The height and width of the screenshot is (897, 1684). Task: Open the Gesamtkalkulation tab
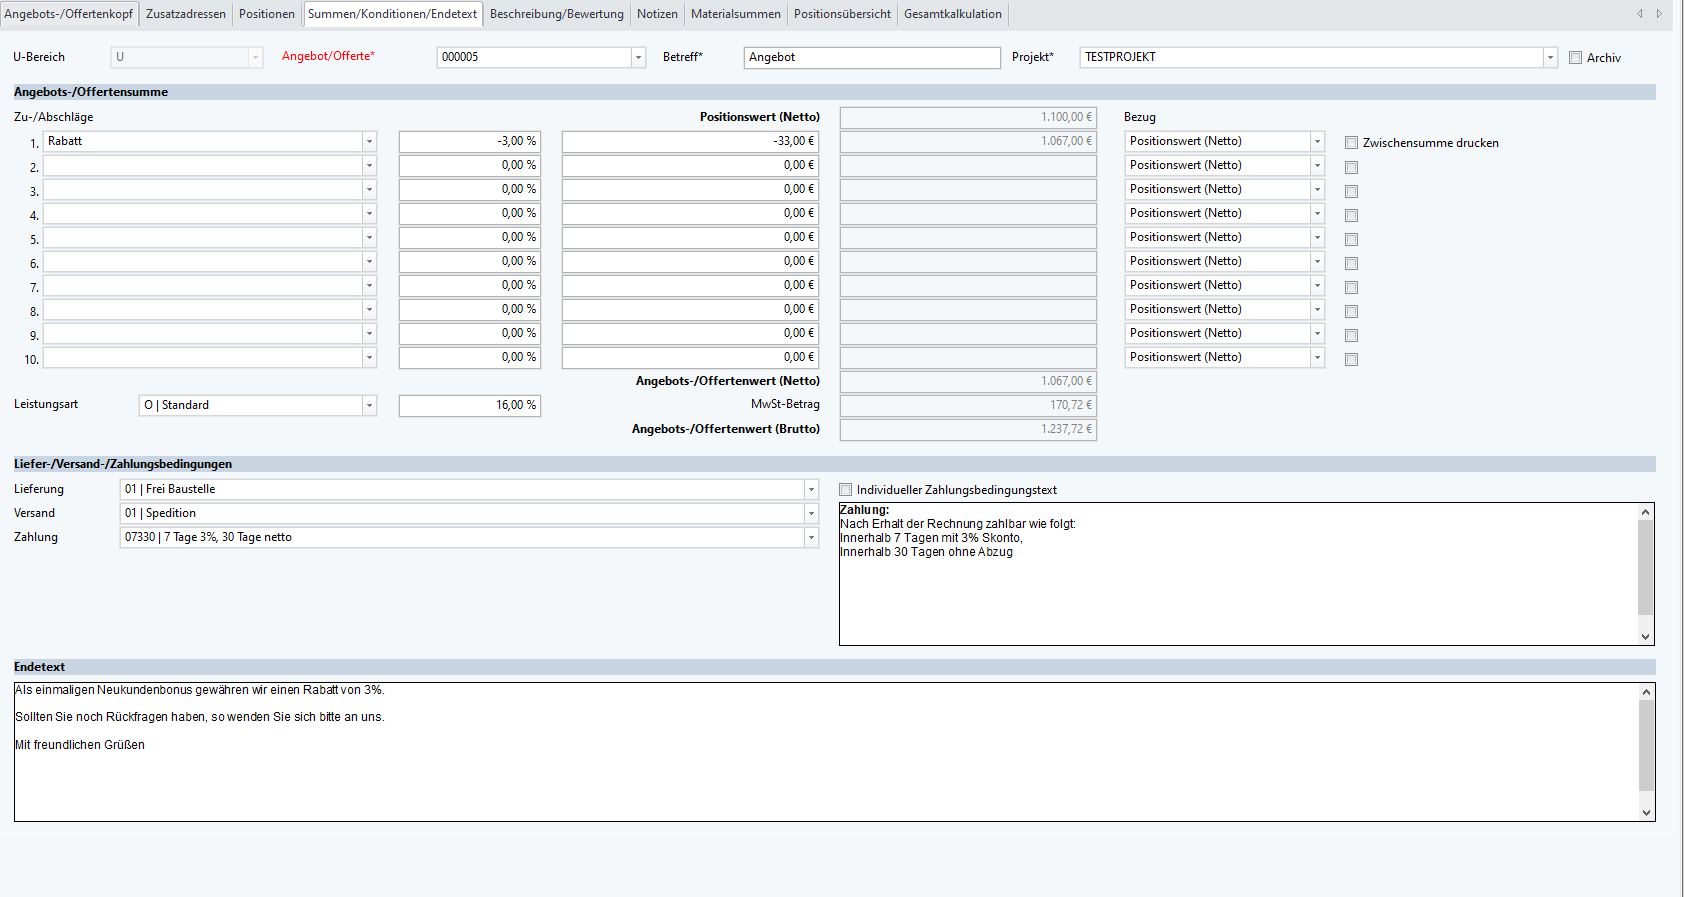point(952,14)
